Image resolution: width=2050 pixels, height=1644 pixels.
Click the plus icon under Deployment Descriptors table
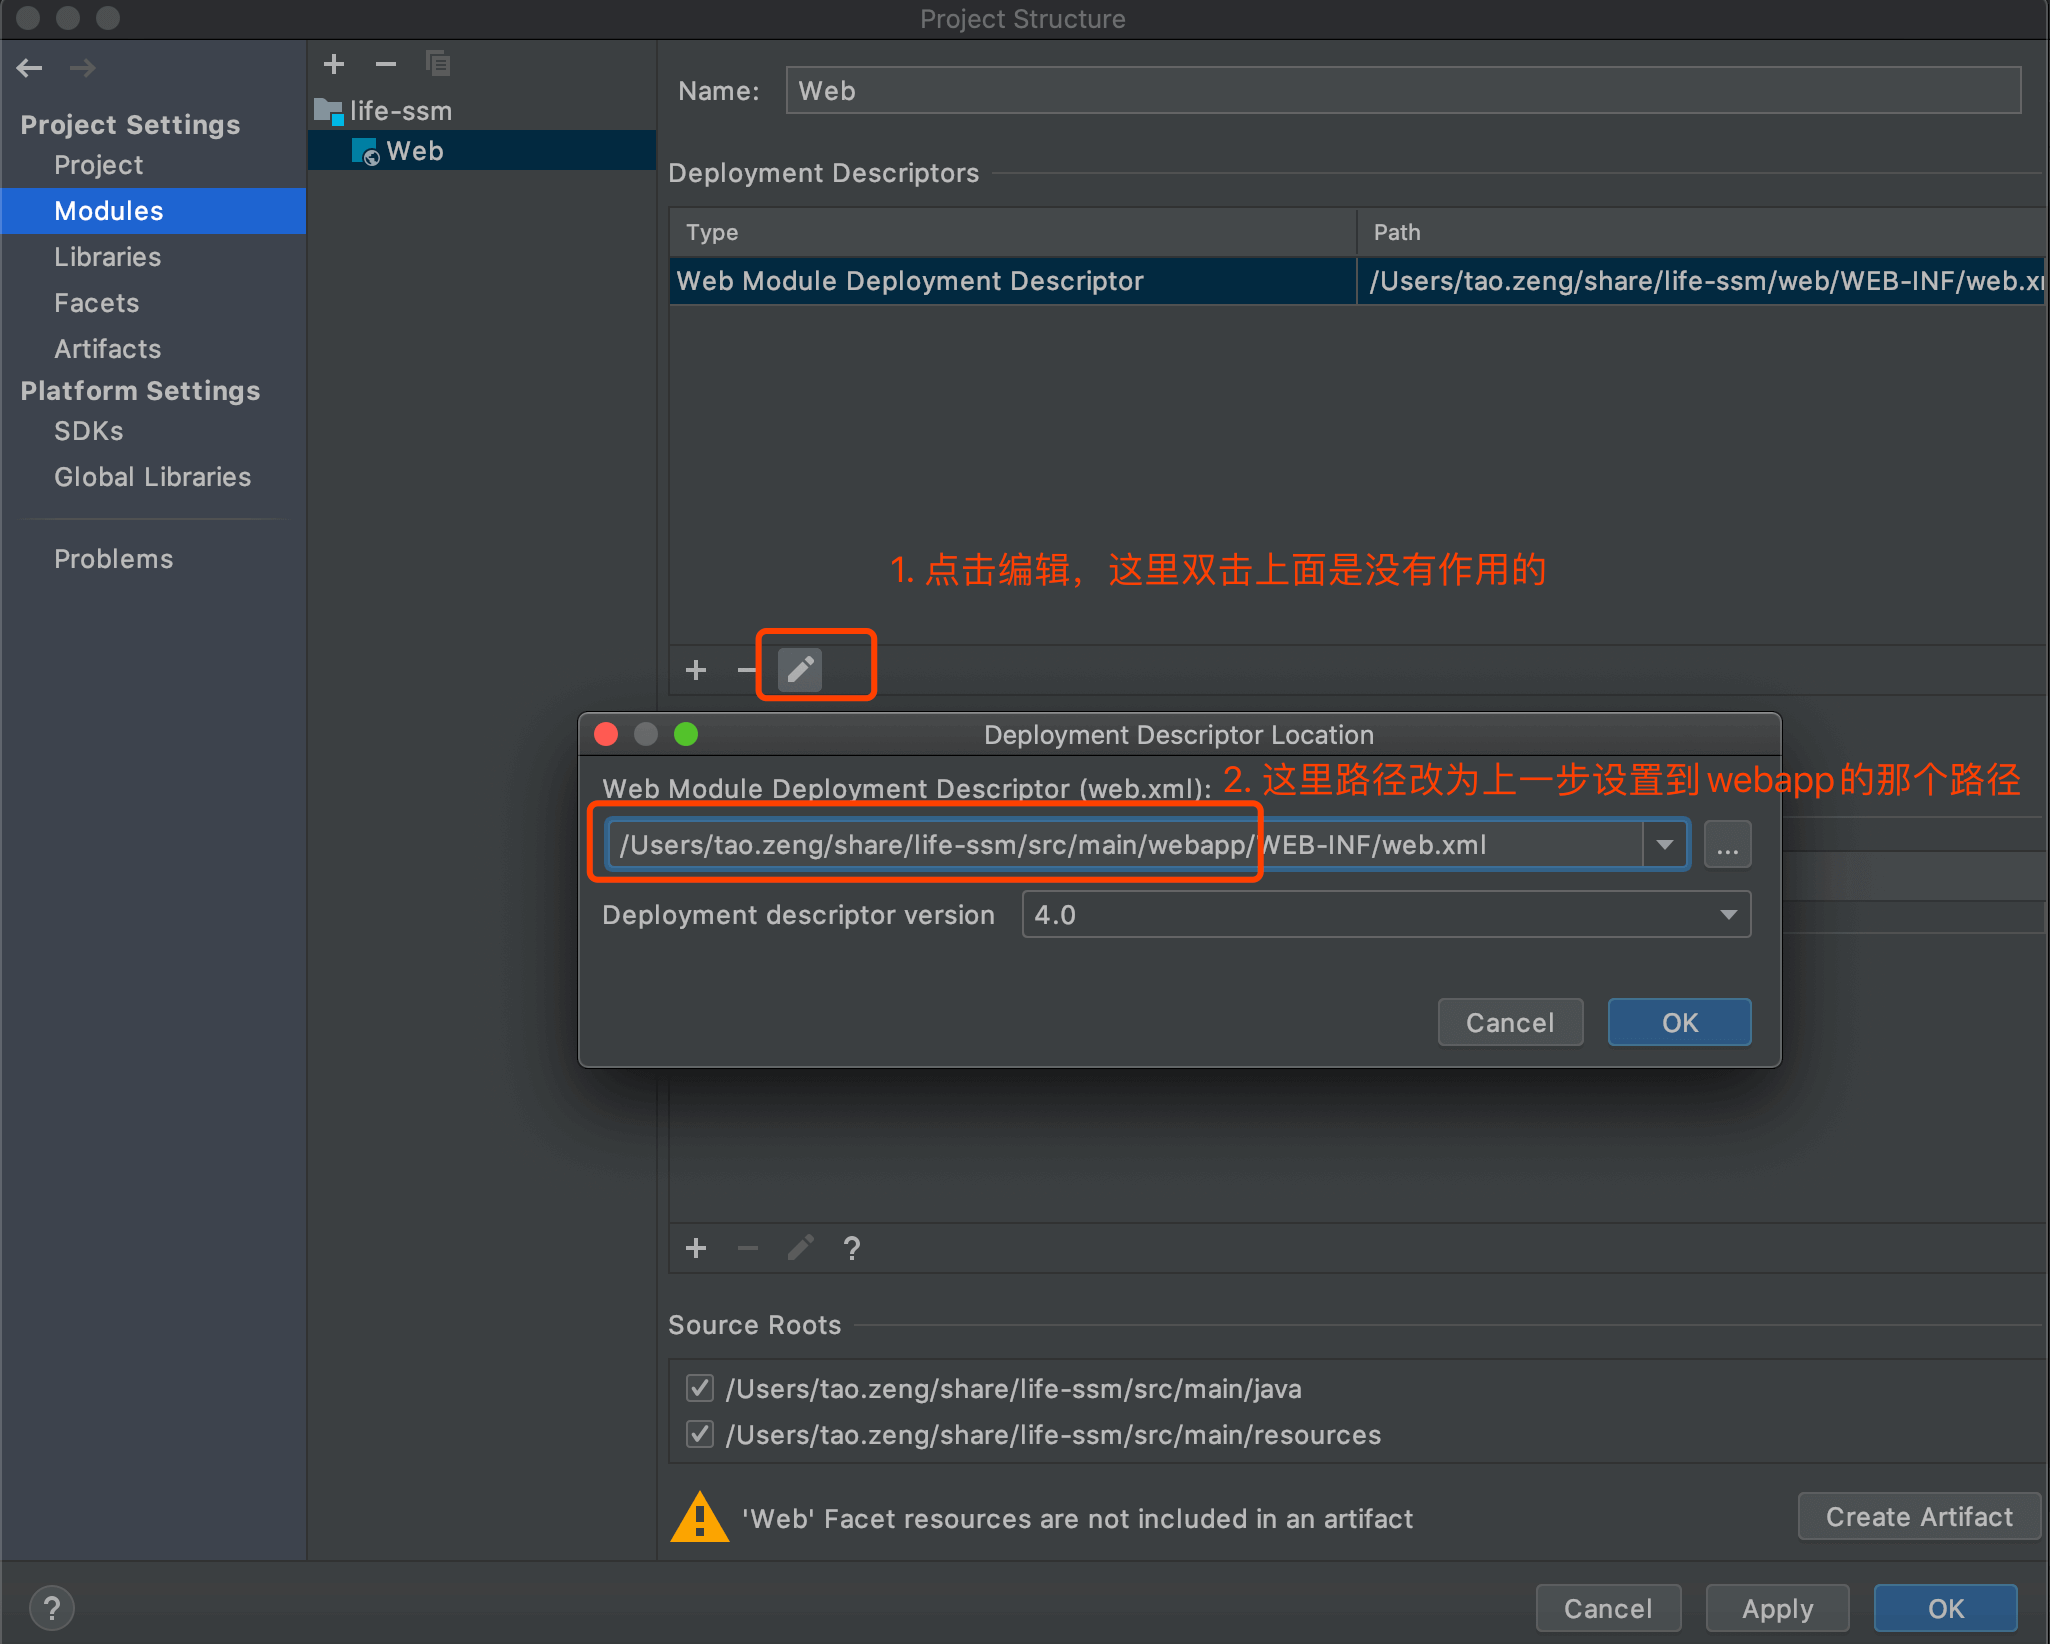tap(696, 669)
